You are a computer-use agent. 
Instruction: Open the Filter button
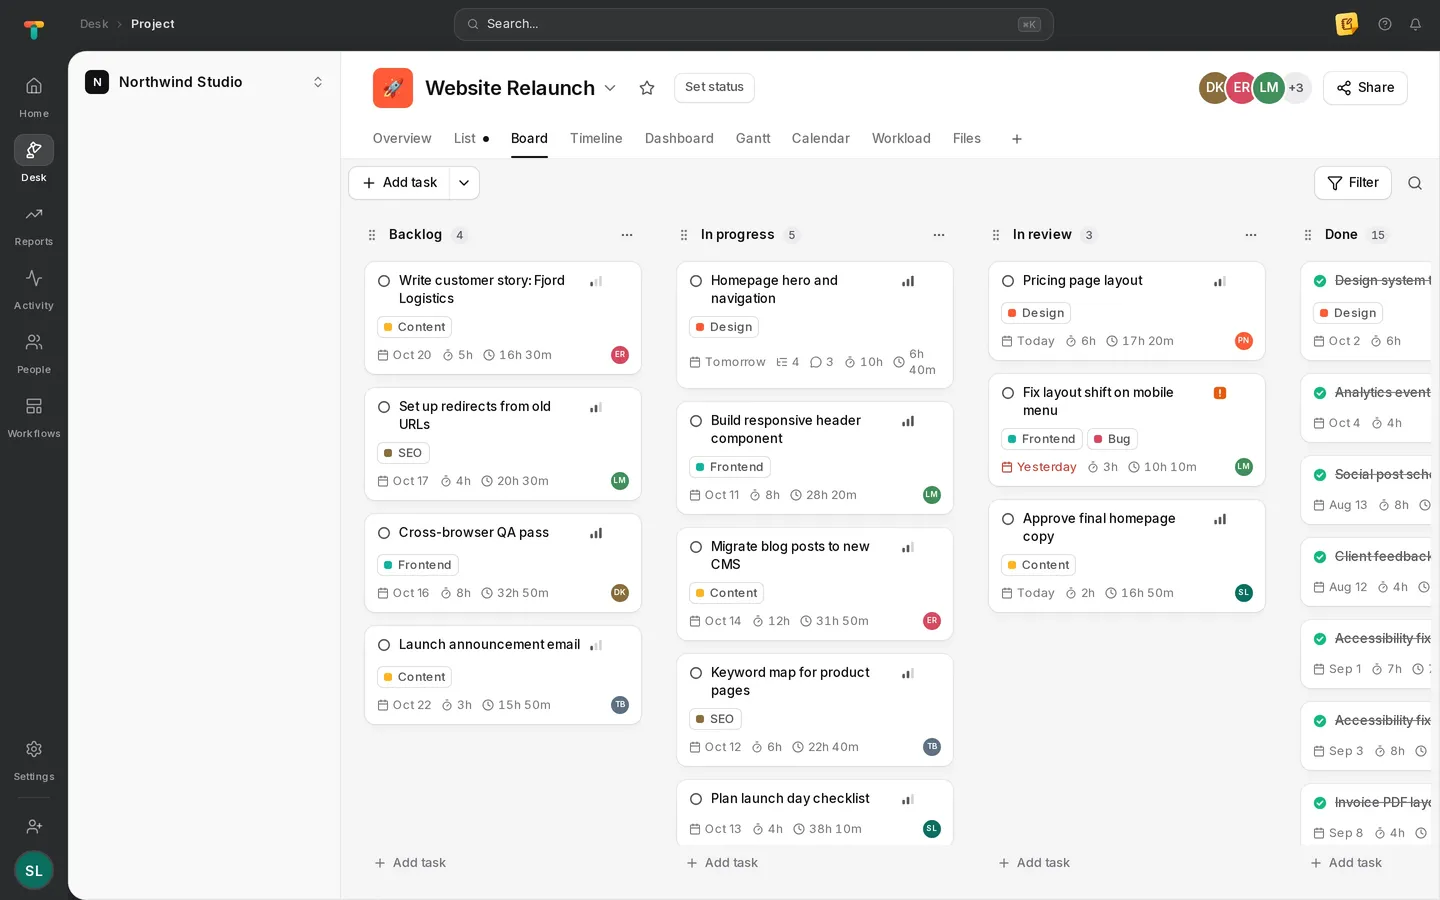point(1353,183)
